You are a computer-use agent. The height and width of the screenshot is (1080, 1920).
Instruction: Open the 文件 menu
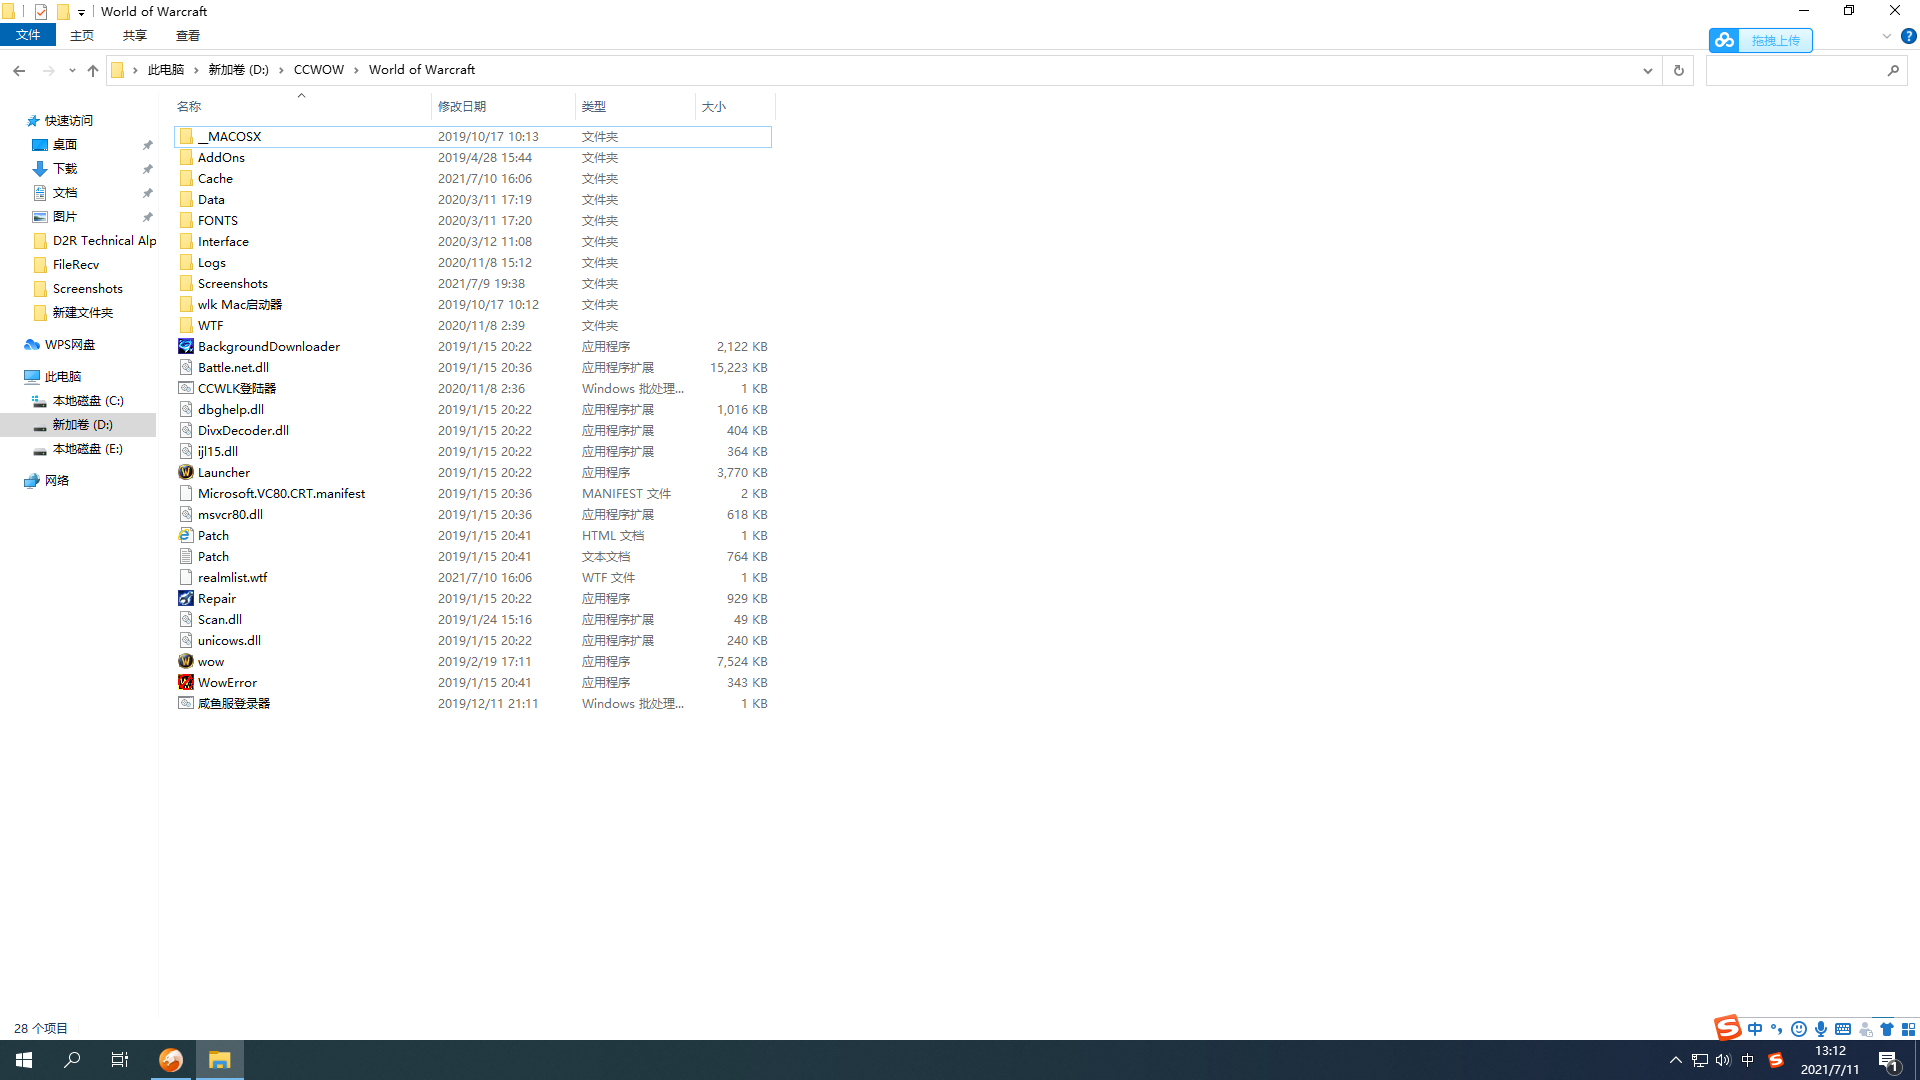pyautogui.click(x=28, y=35)
